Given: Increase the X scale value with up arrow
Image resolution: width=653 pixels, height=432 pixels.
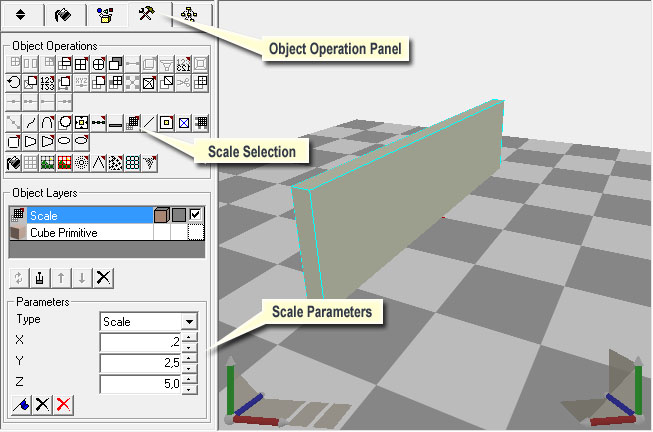Looking at the screenshot, I should (189, 337).
